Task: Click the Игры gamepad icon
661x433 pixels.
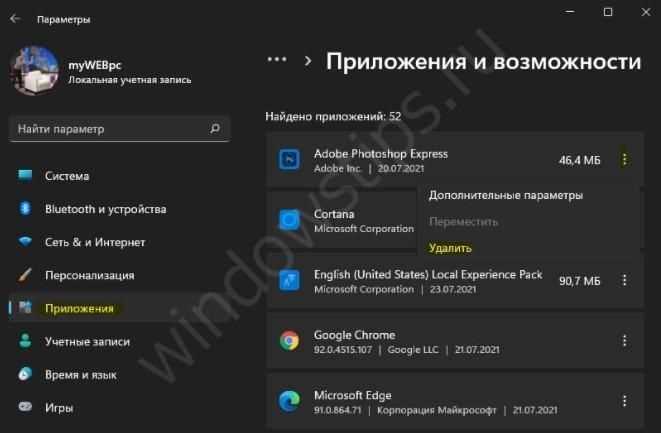Action: click(25, 407)
